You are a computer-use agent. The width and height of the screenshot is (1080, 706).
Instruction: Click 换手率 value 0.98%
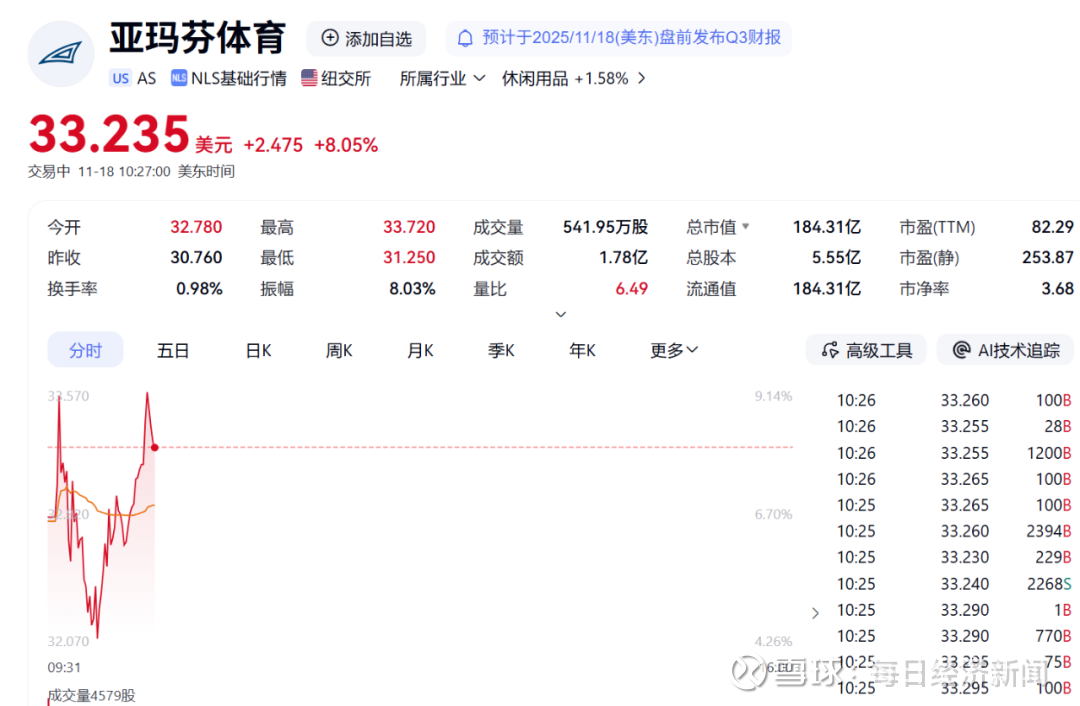[x=199, y=289]
